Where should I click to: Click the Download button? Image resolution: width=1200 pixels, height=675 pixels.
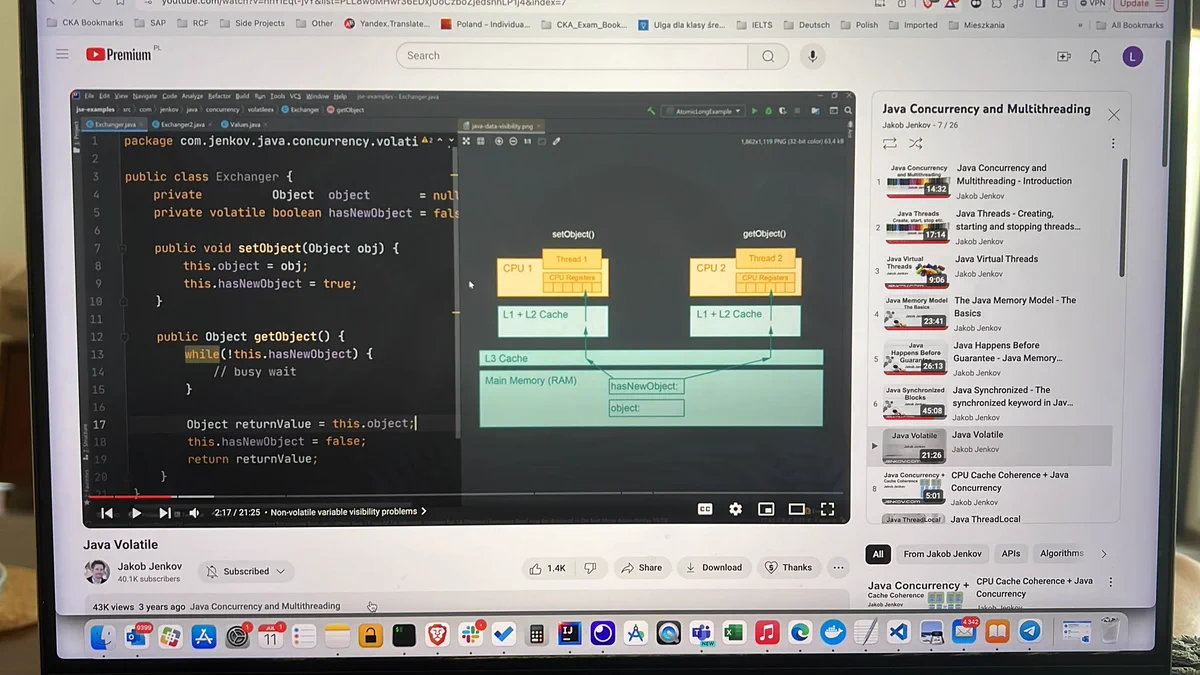pyautogui.click(x=714, y=567)
